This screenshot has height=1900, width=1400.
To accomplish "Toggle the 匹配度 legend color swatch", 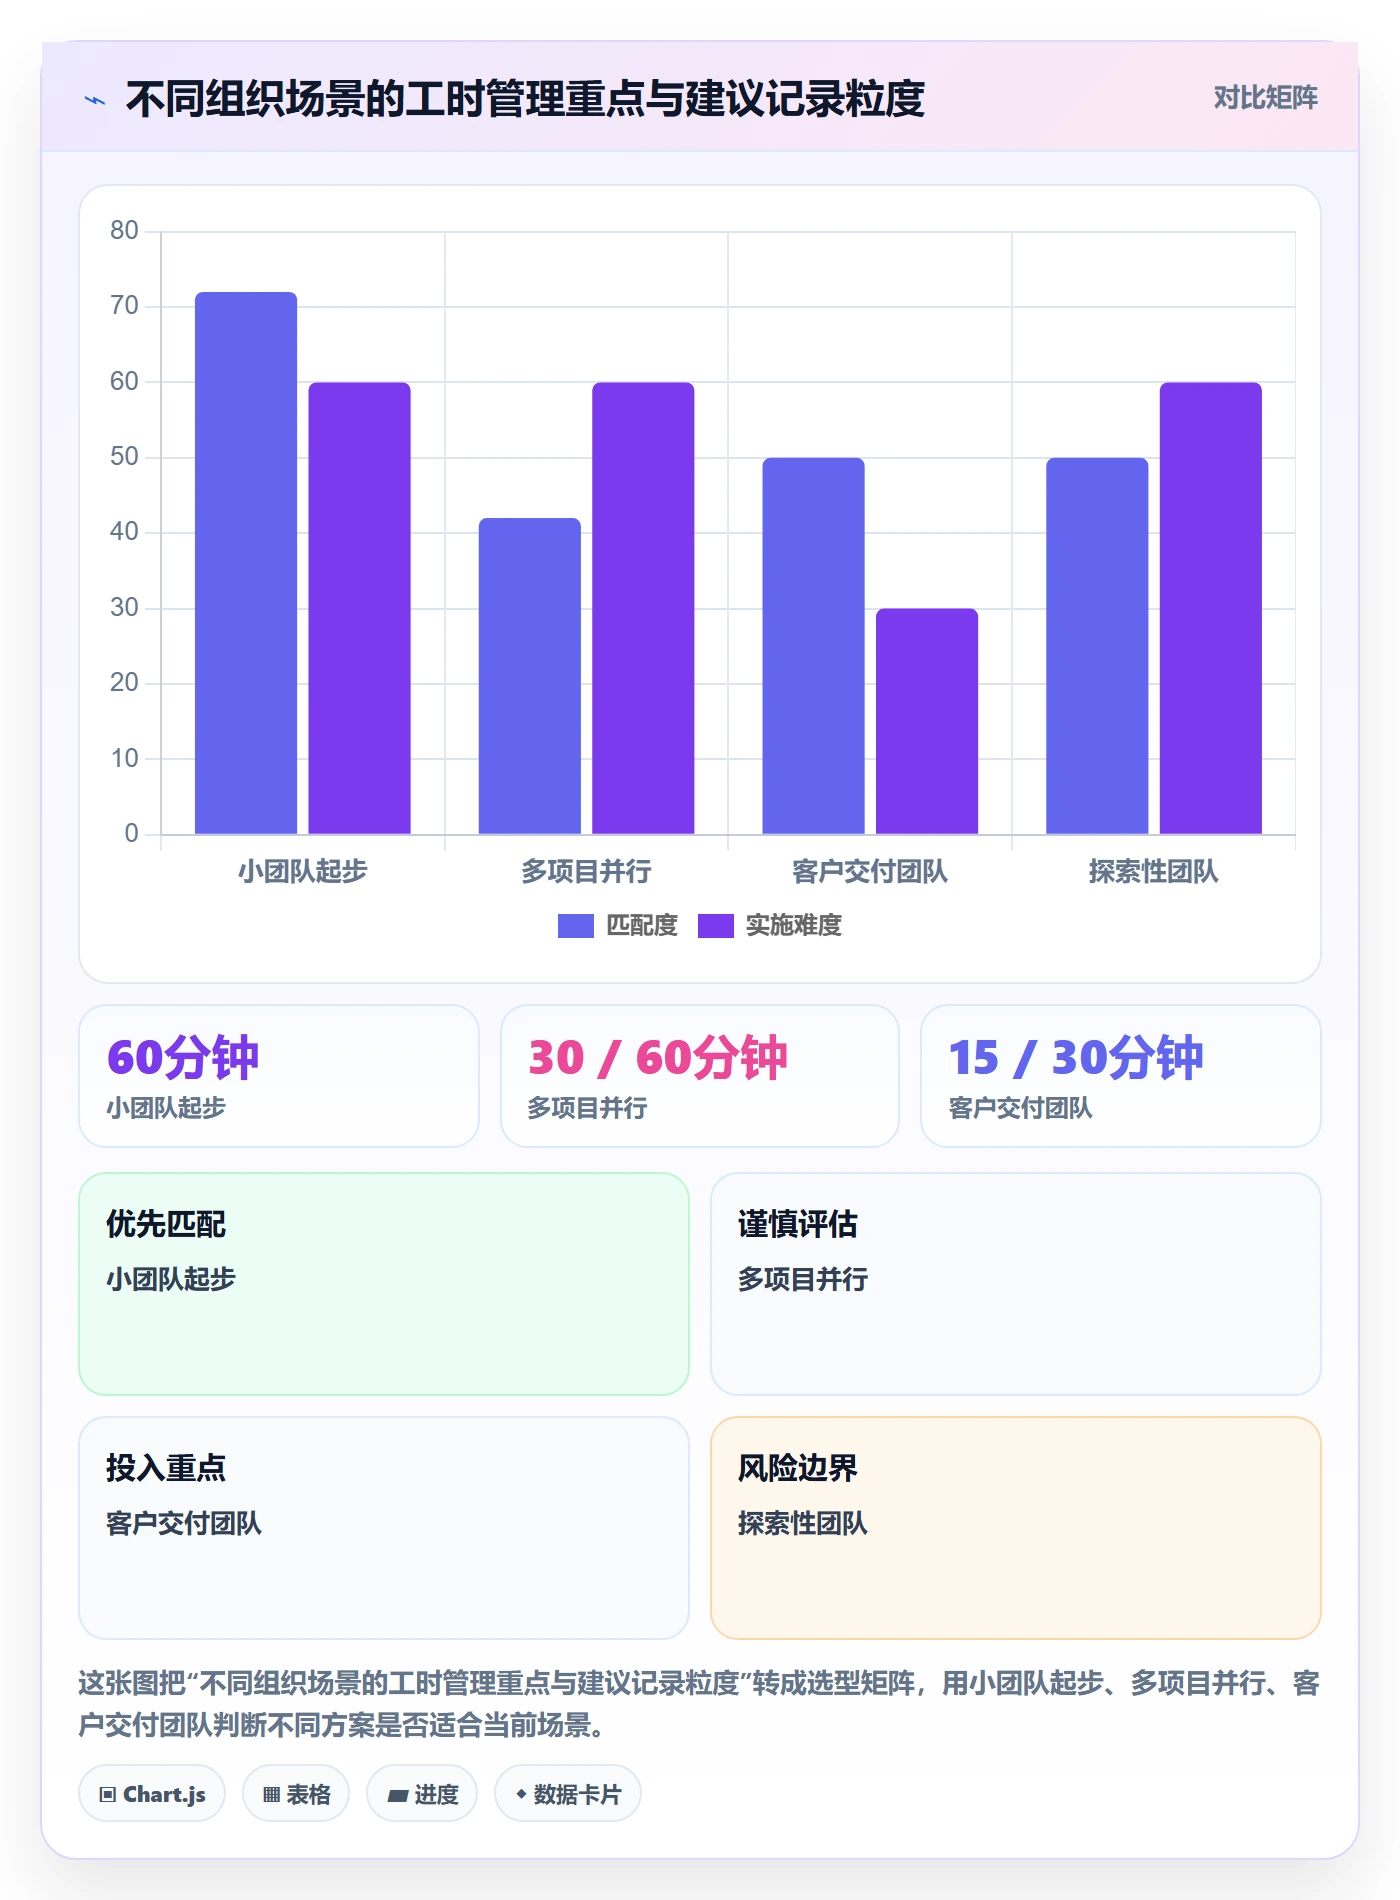I will 575,926.
